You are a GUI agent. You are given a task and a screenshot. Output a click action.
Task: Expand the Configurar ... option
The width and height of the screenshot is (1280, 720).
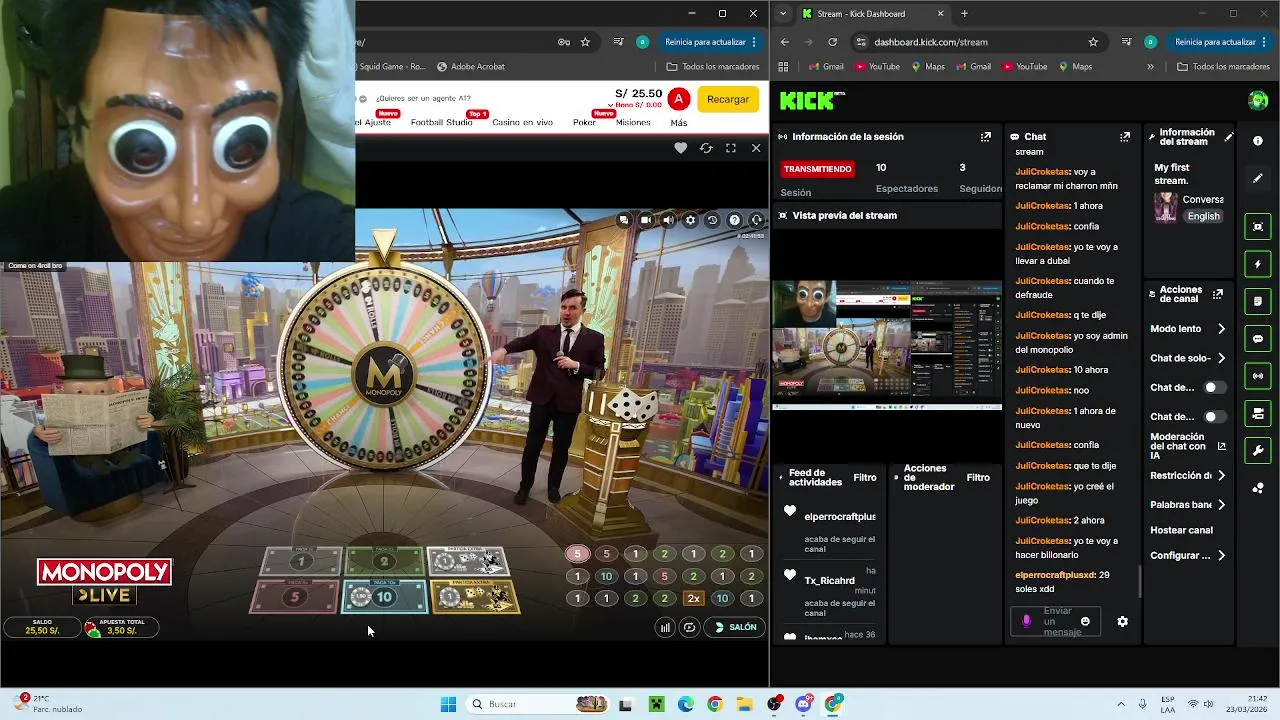pos(1221,556)
